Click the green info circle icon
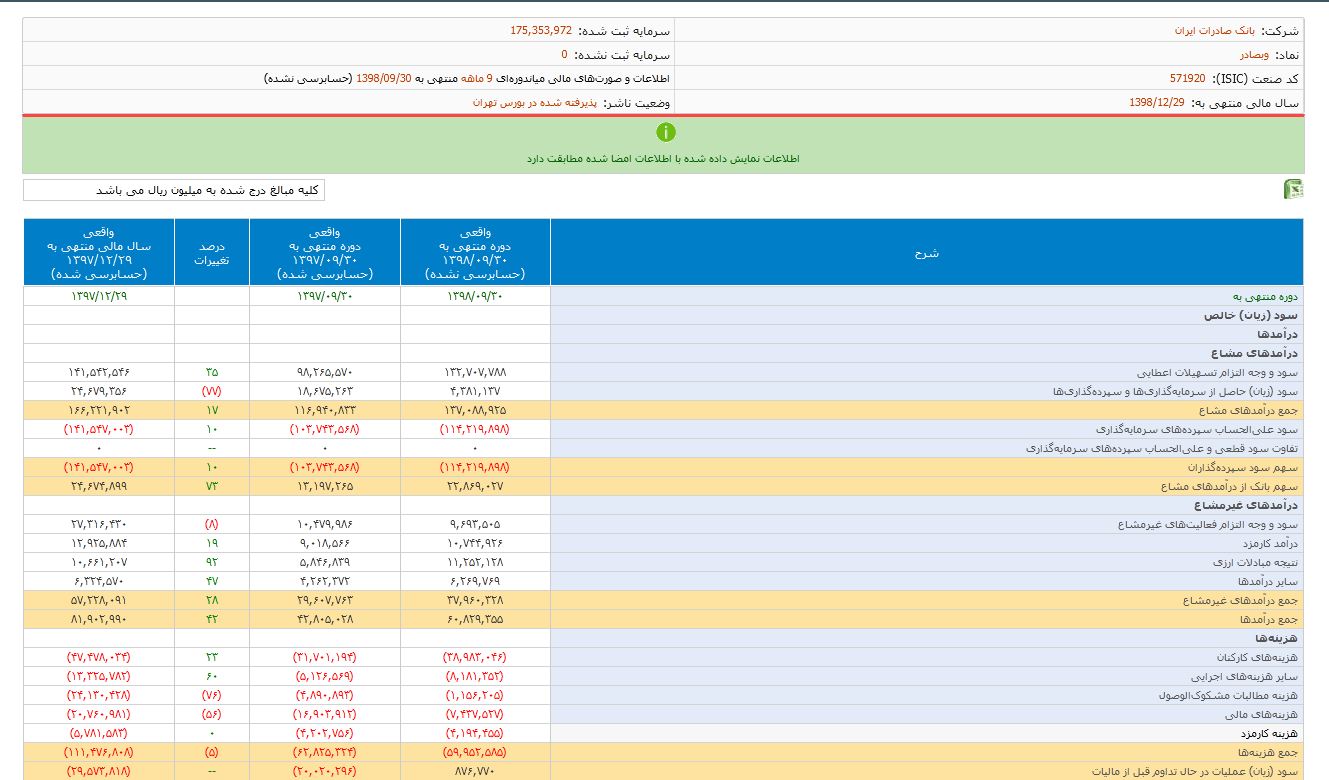 666,132
